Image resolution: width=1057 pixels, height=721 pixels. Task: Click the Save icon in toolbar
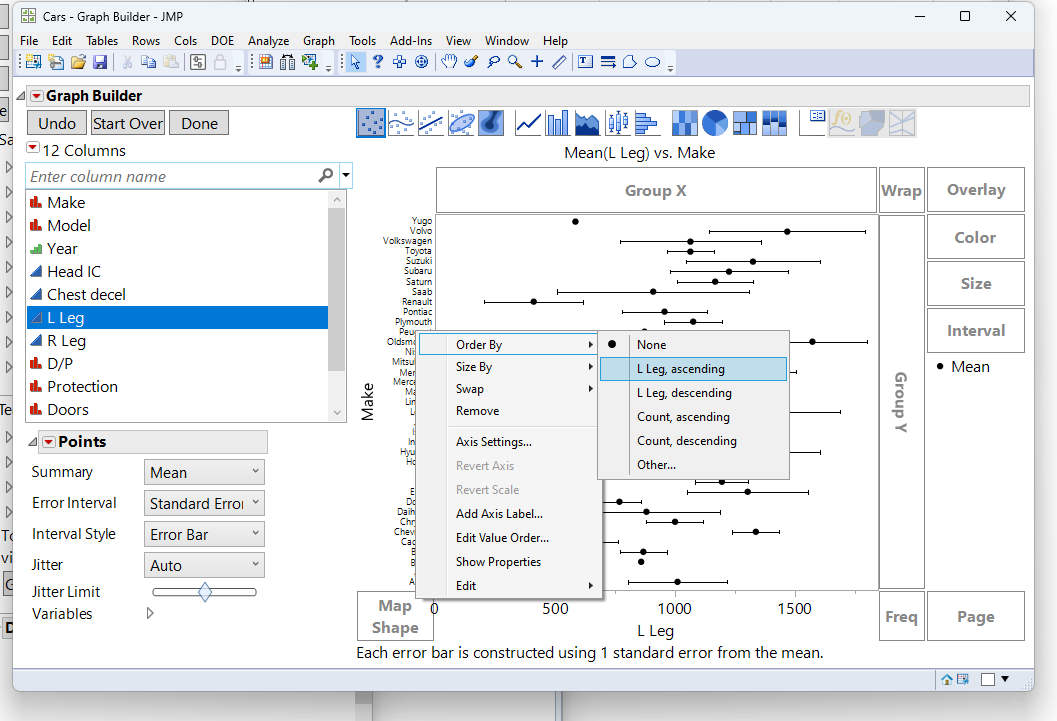click(100, 62)
